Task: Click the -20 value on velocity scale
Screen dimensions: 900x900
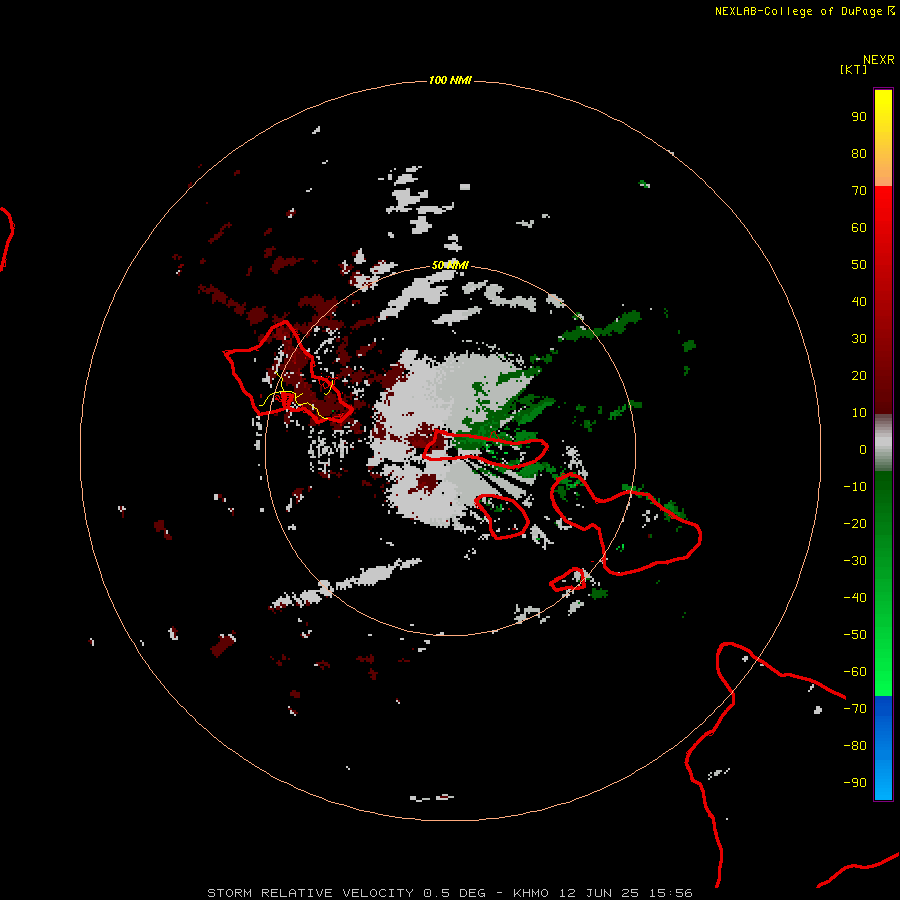Action: click(x=855, y=523)
